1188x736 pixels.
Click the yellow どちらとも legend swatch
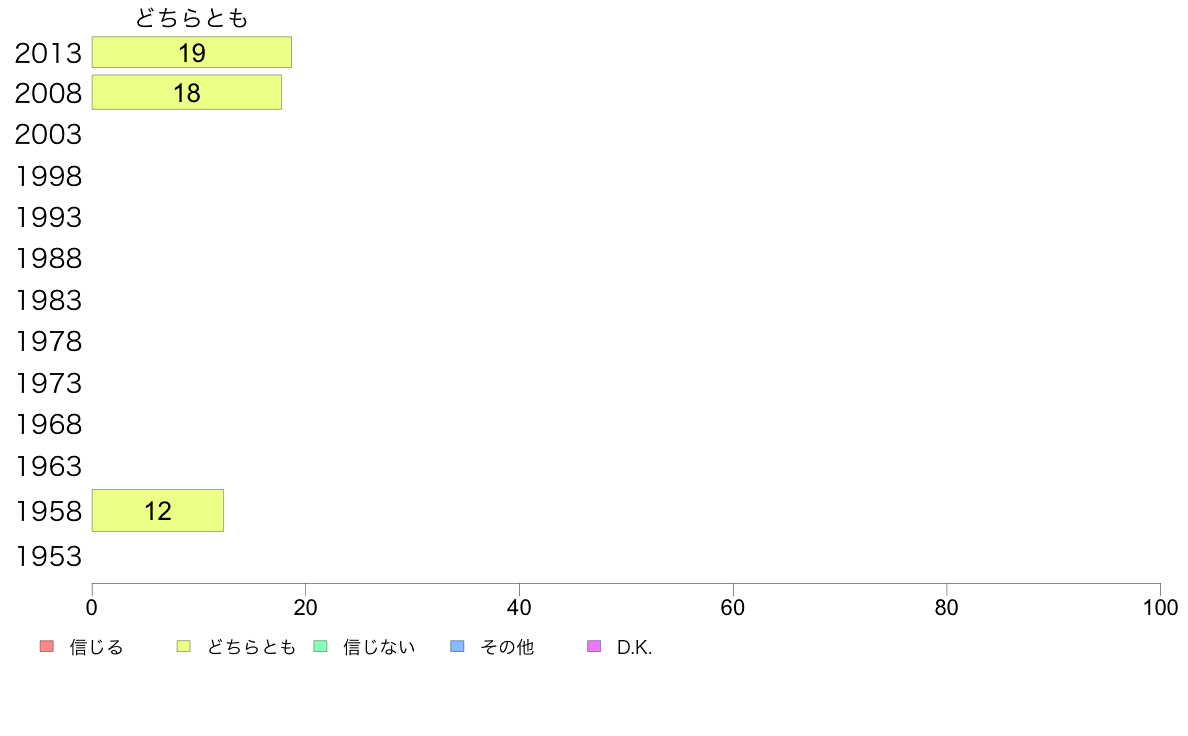coord(183,647)
